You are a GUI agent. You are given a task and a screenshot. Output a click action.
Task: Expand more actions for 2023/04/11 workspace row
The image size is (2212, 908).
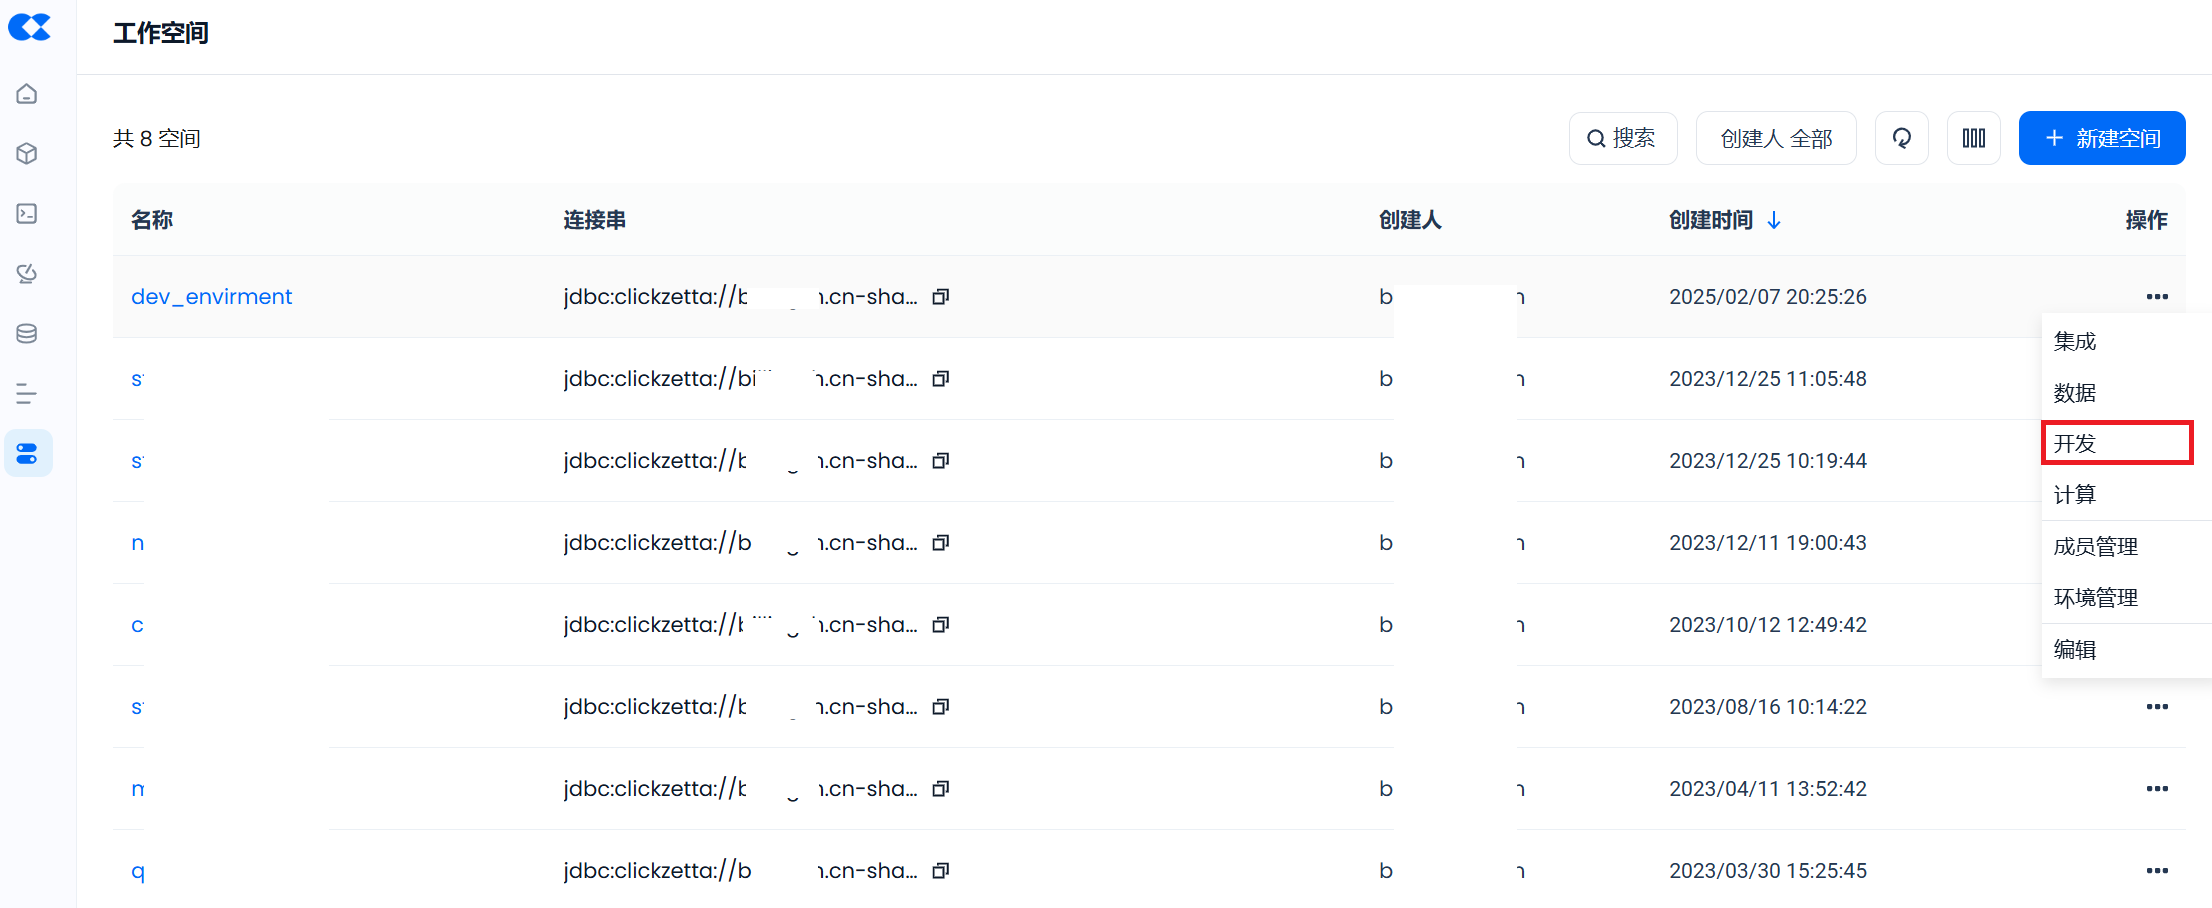(x=2156, y=789)
